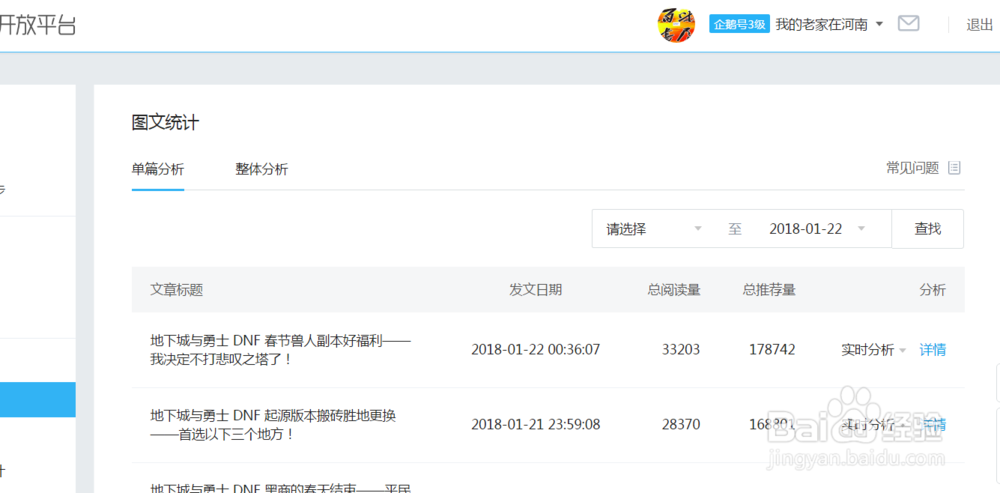Click the profile avatar picture
1000x493 pixels.
tap(676, 25)
